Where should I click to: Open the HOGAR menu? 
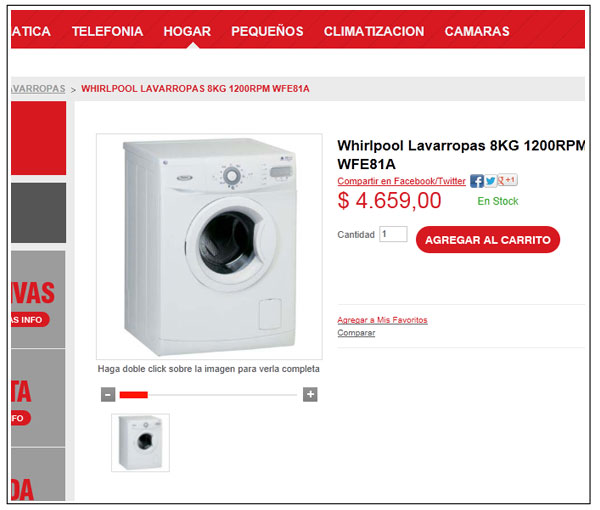pyautogui.click(x=187, y=31)
